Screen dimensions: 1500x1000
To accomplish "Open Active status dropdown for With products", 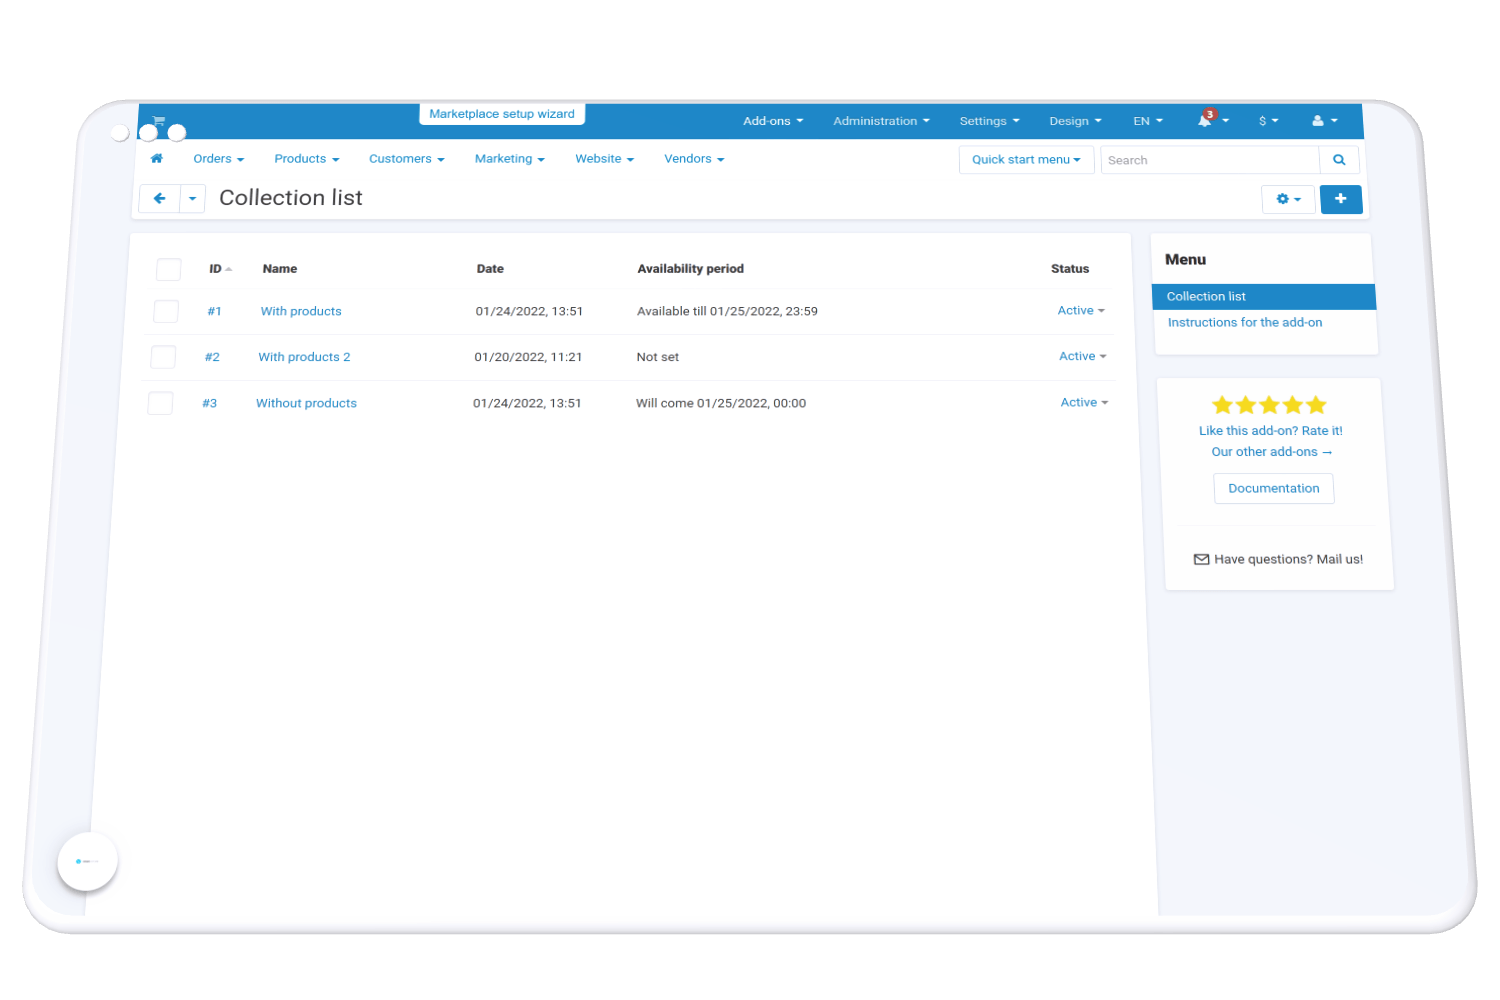I will (x=1081, y=311).
